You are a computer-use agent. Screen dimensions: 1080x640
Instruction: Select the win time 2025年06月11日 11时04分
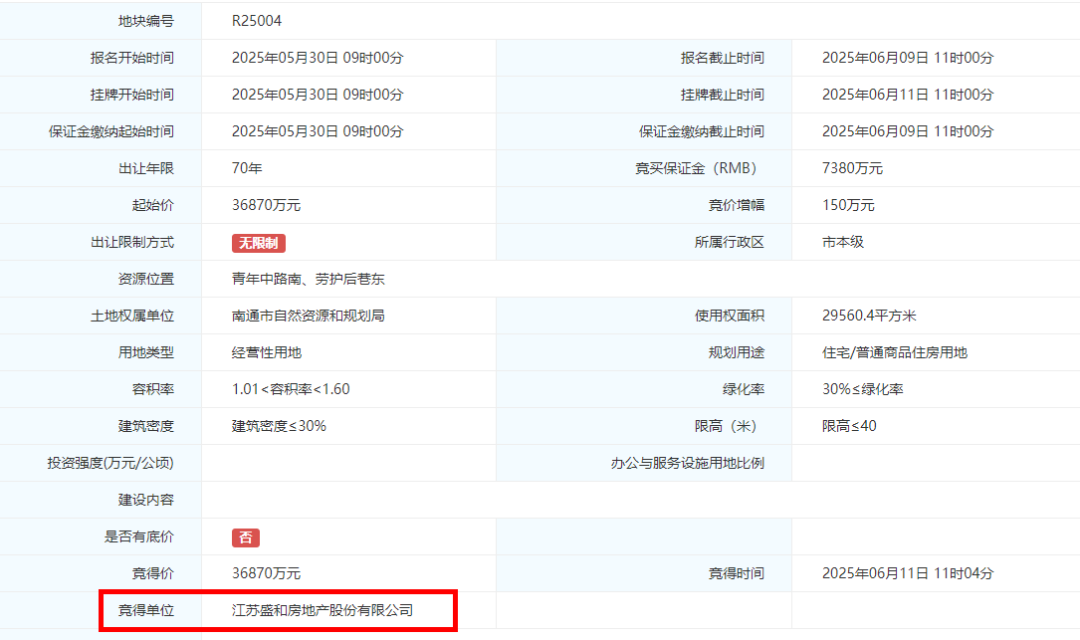click(908, 573)
